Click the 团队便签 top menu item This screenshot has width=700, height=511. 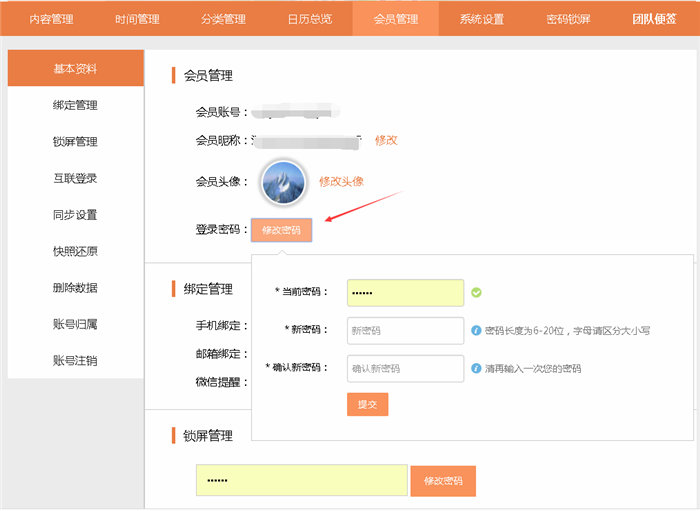(654, 19)
